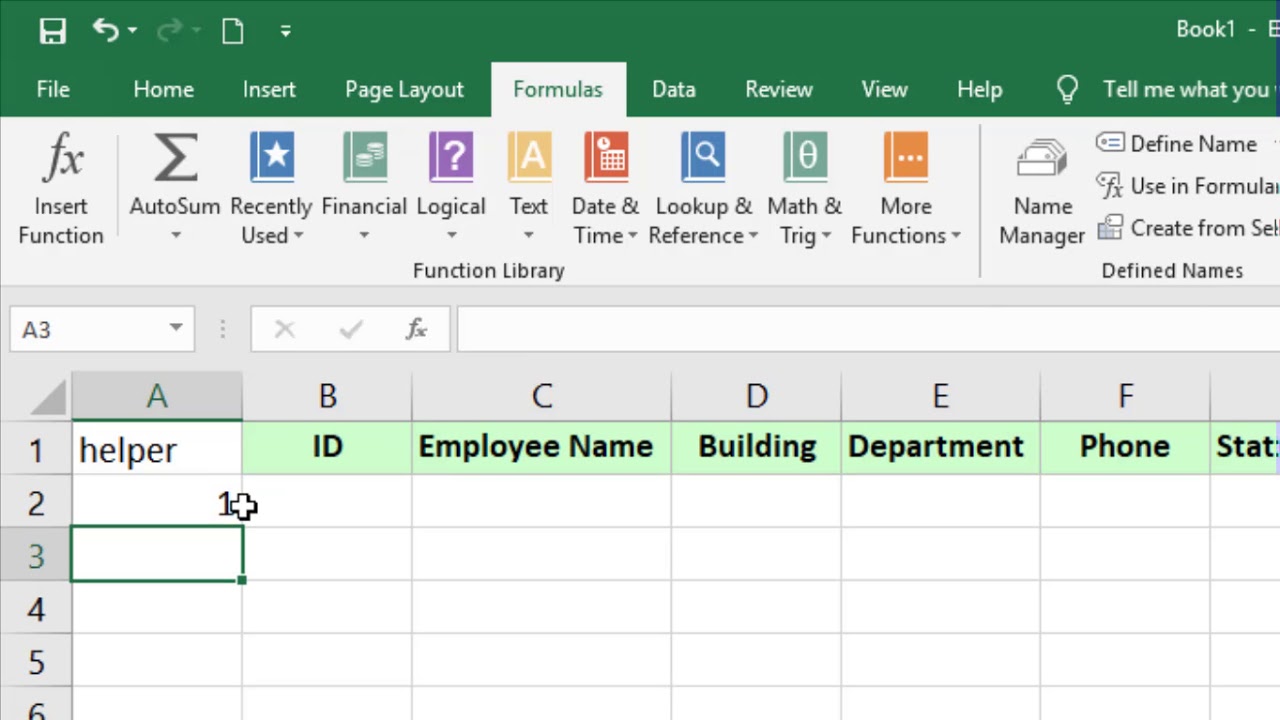Click the Enter checkmark icon in formula bar
Viewport: 1280px width, 720px height.
(x=350, y=329)
